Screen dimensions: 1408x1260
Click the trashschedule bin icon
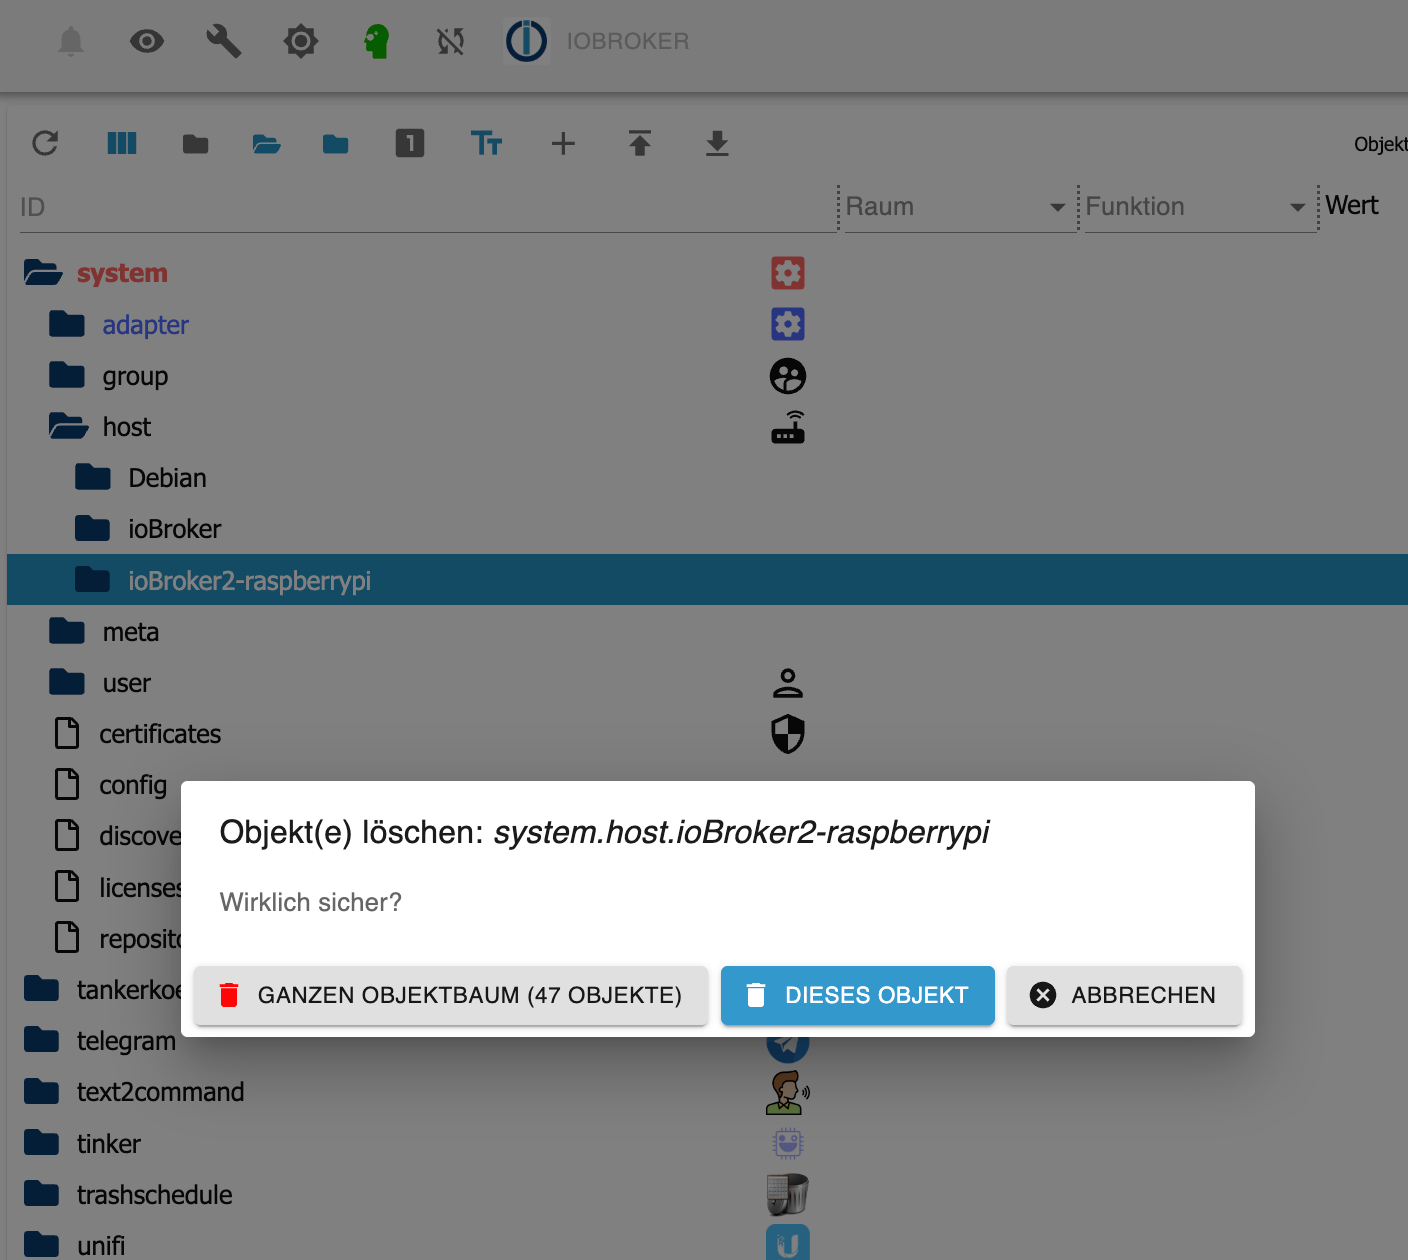tap(788, 1194)
